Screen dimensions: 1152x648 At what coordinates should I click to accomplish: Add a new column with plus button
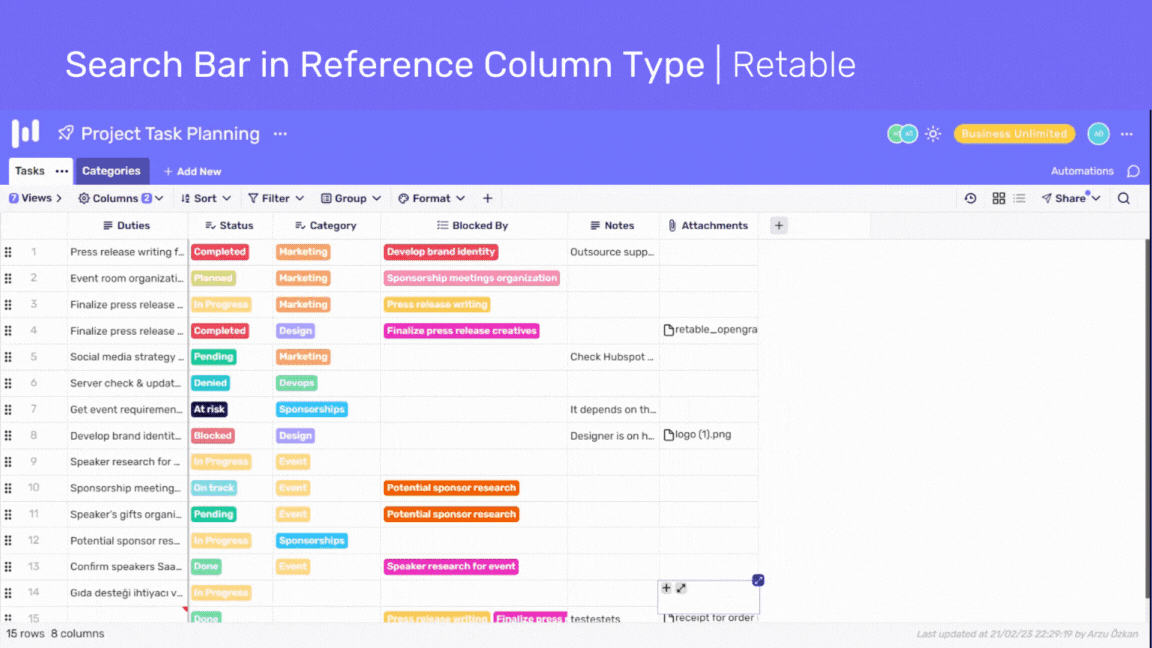tap(779, 226)
